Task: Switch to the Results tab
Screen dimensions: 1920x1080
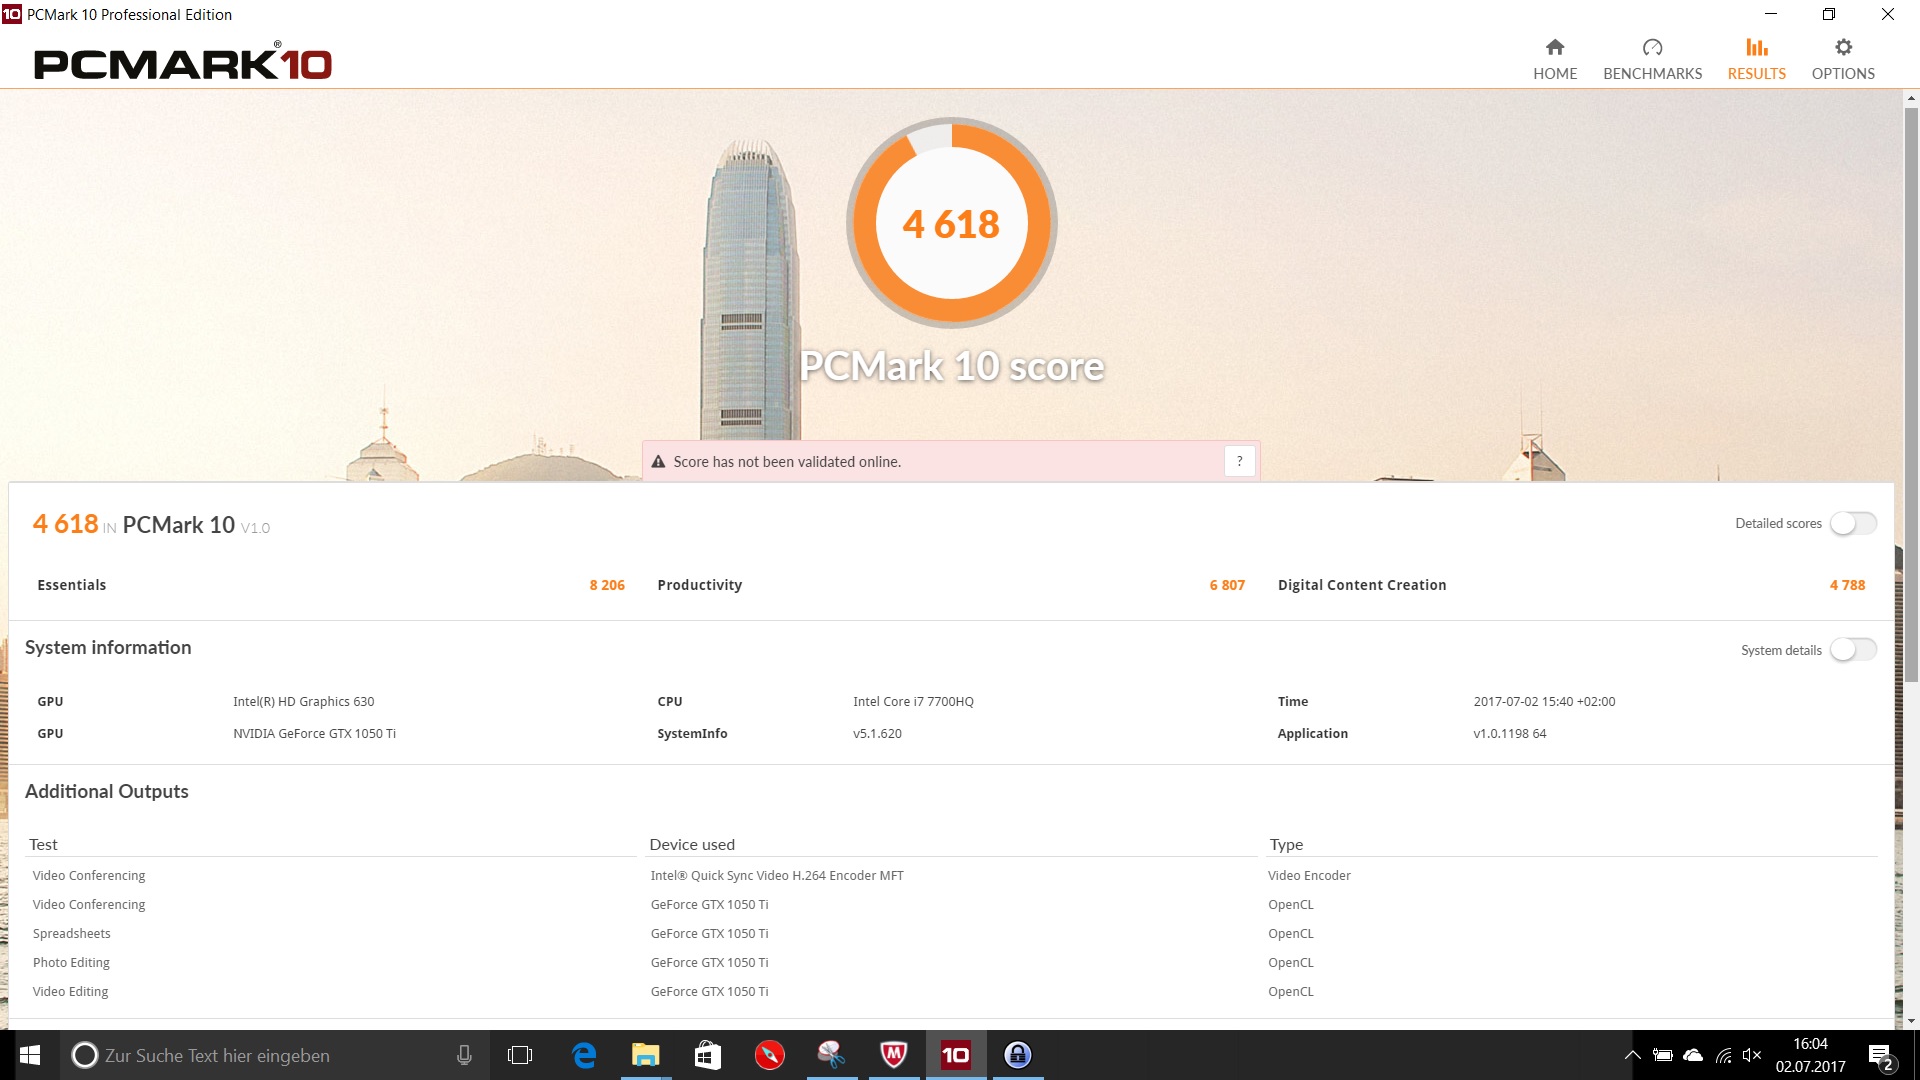Action: click(1756, 60)
